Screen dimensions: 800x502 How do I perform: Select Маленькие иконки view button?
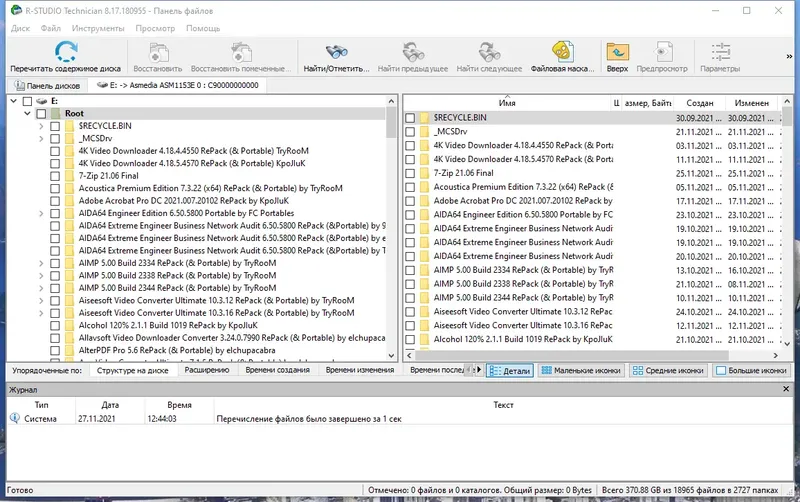point(581,370)
